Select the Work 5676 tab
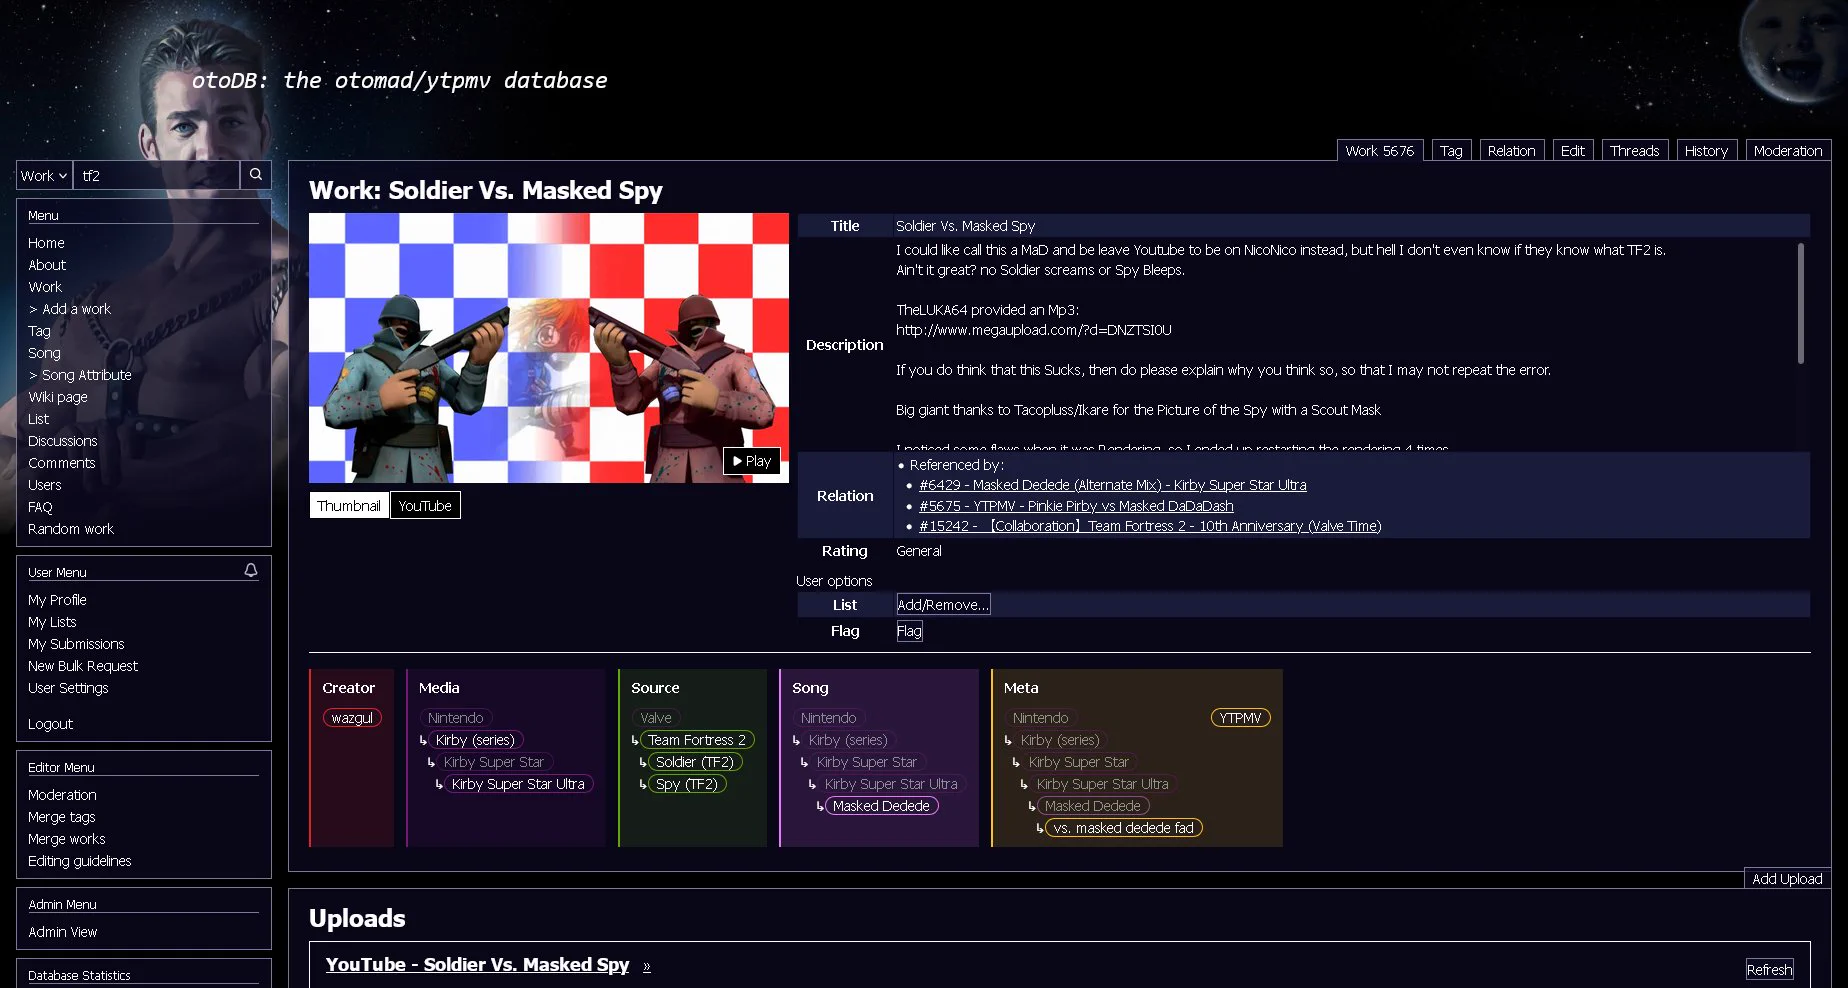The height and width of the screenshot is (988, 1848). tap(1380, 151)
